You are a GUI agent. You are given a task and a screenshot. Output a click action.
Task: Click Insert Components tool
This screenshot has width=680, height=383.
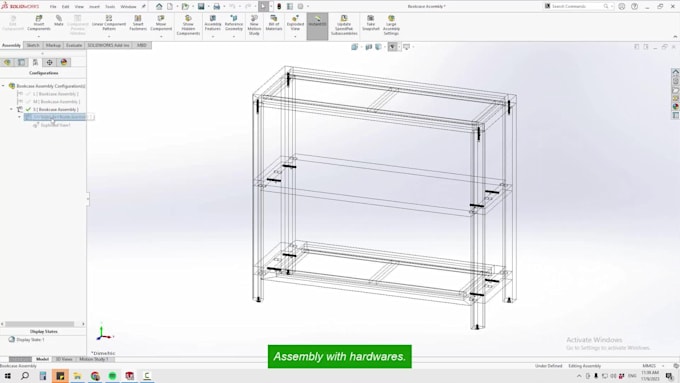pos(39,23)
